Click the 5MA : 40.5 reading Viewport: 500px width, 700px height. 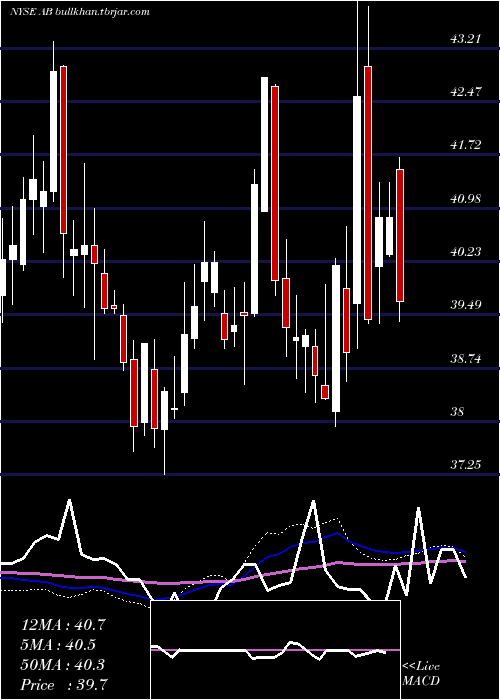[x=58, y=645]
